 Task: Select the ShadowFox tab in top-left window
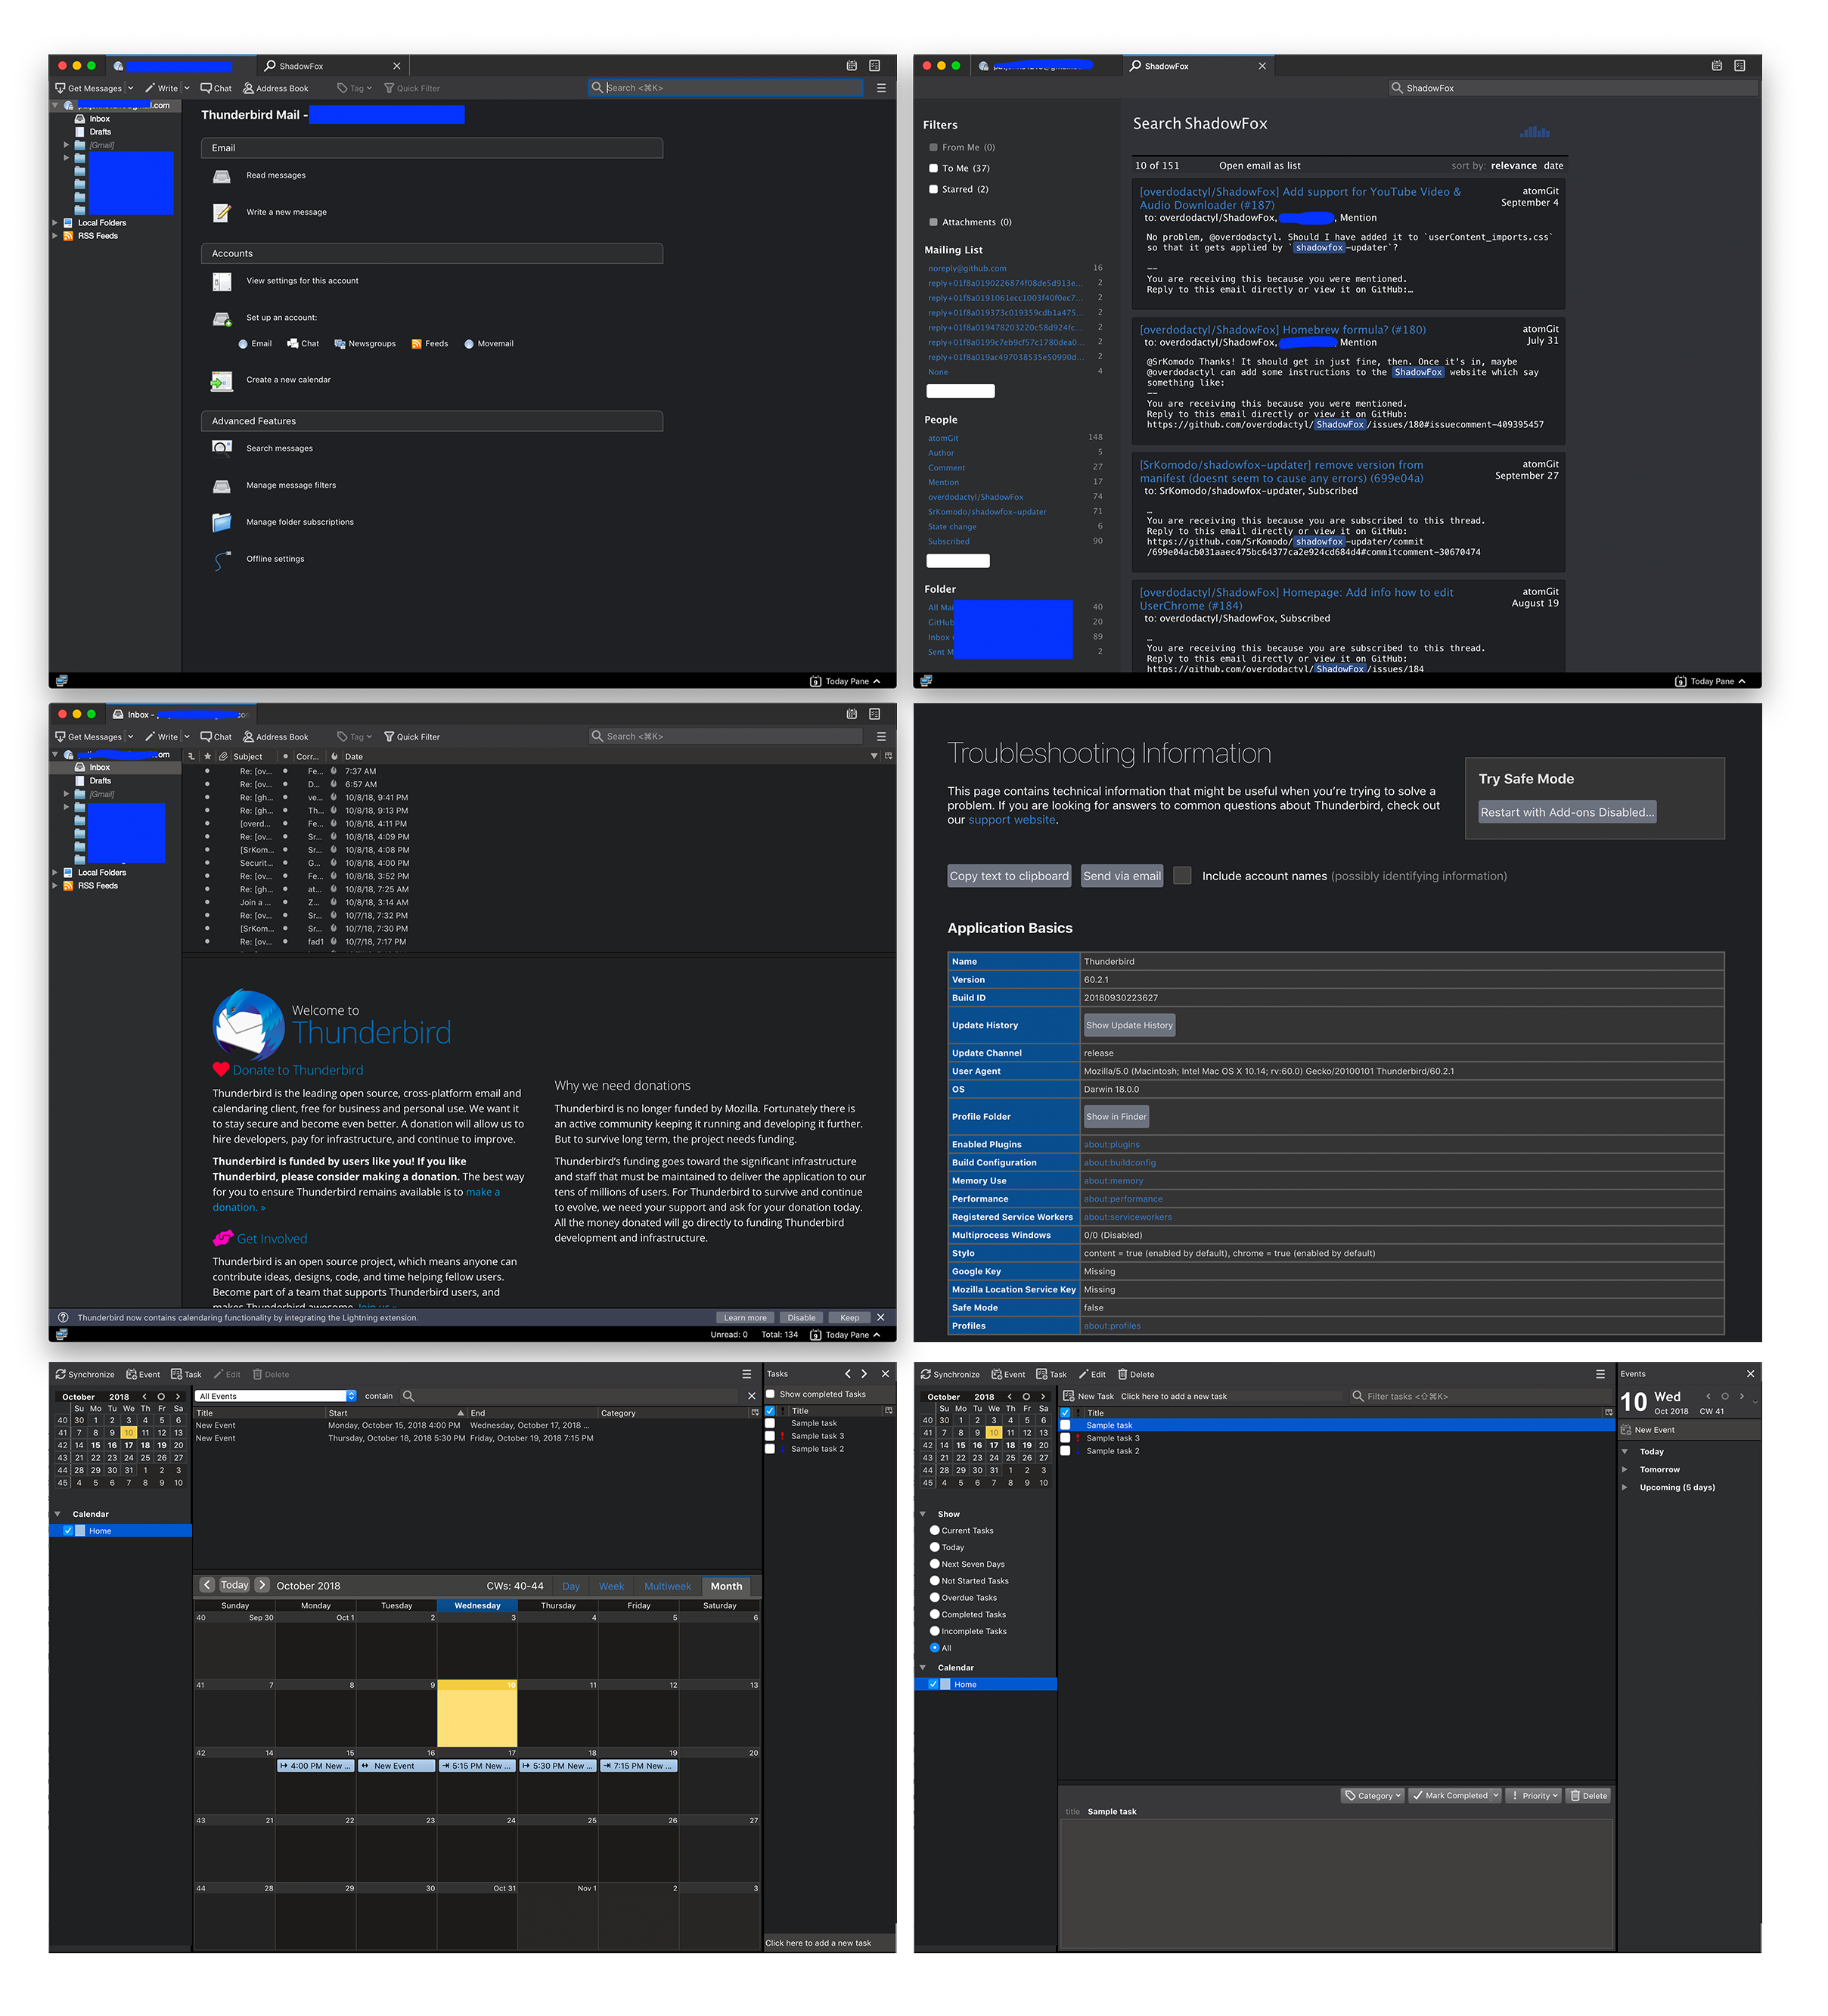[300, 66]
